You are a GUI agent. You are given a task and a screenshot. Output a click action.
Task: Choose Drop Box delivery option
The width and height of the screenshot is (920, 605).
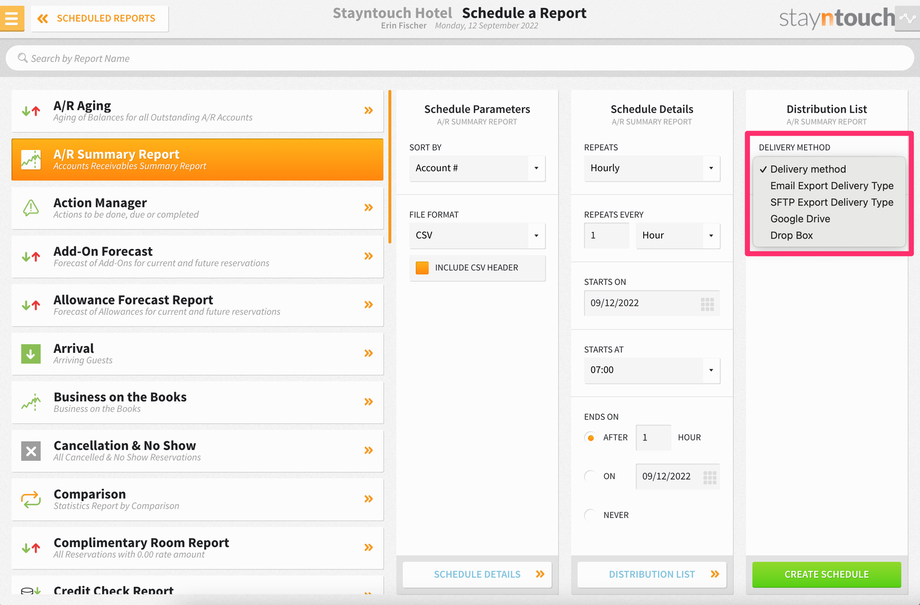click(x=829, y=235)
